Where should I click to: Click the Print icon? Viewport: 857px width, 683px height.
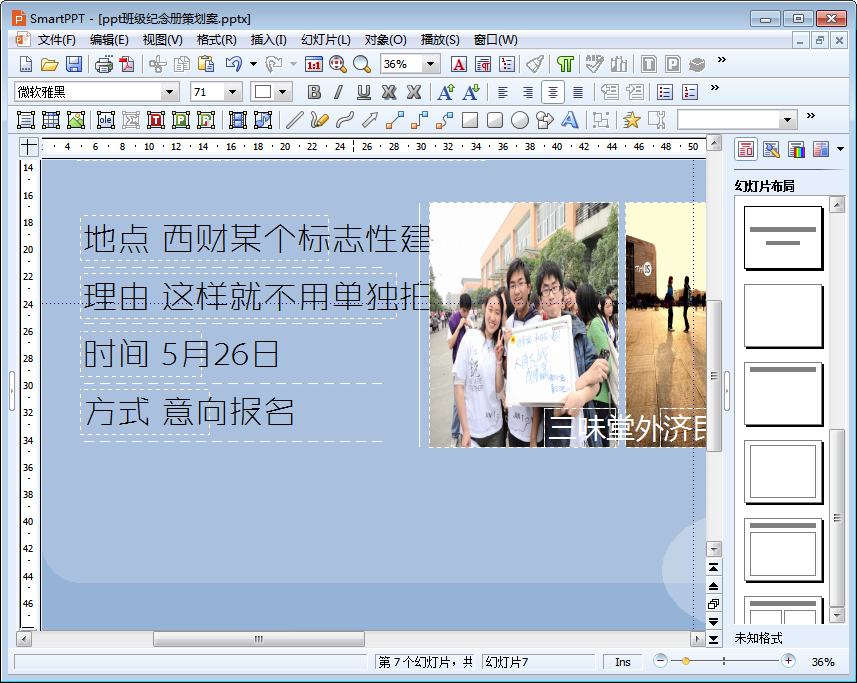tap(103, 64)
